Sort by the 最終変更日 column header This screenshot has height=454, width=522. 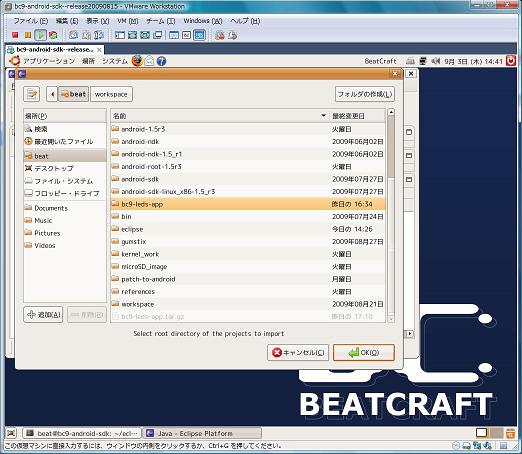(357, 116)
